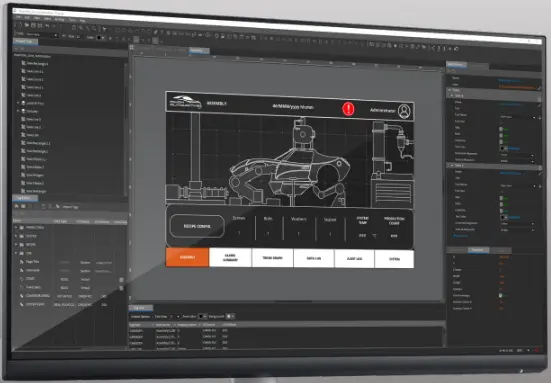Screen dimensions: 551x383
Task: Toggle the Underline checkbox in the first state section
Action: (501, 142)
